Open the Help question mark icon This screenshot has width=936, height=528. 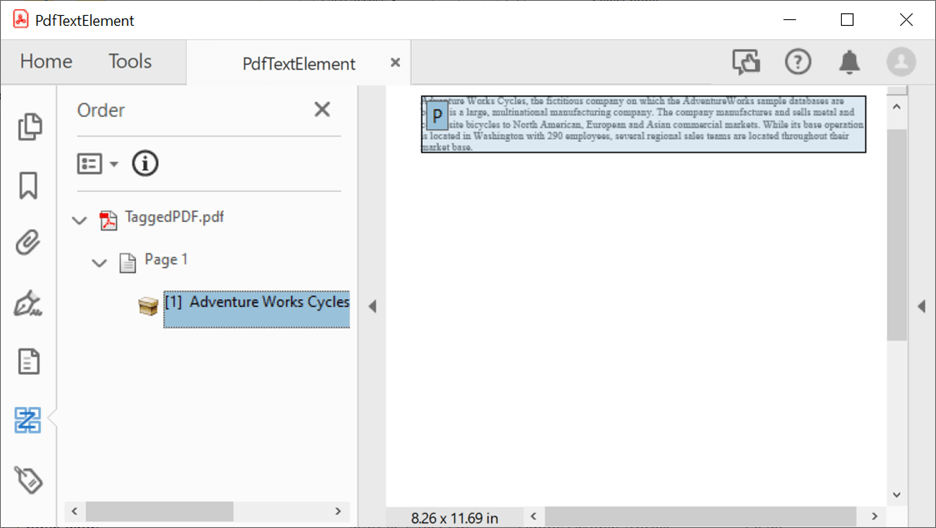(x=798, y=62)
